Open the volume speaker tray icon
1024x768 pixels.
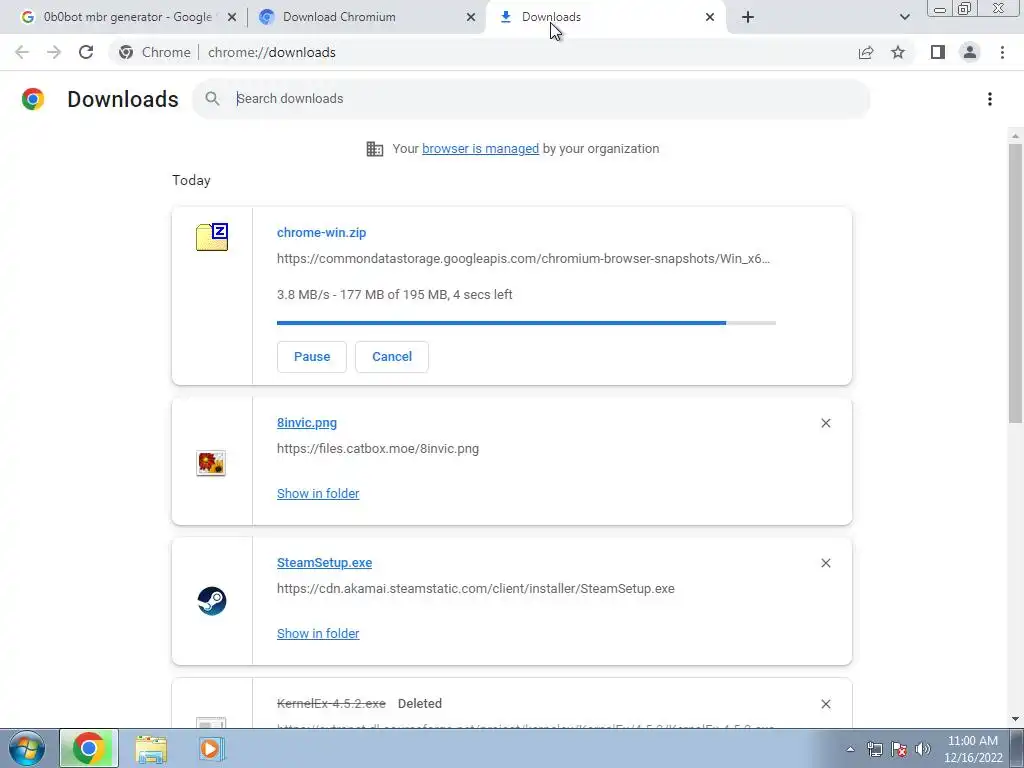(923, 749)
